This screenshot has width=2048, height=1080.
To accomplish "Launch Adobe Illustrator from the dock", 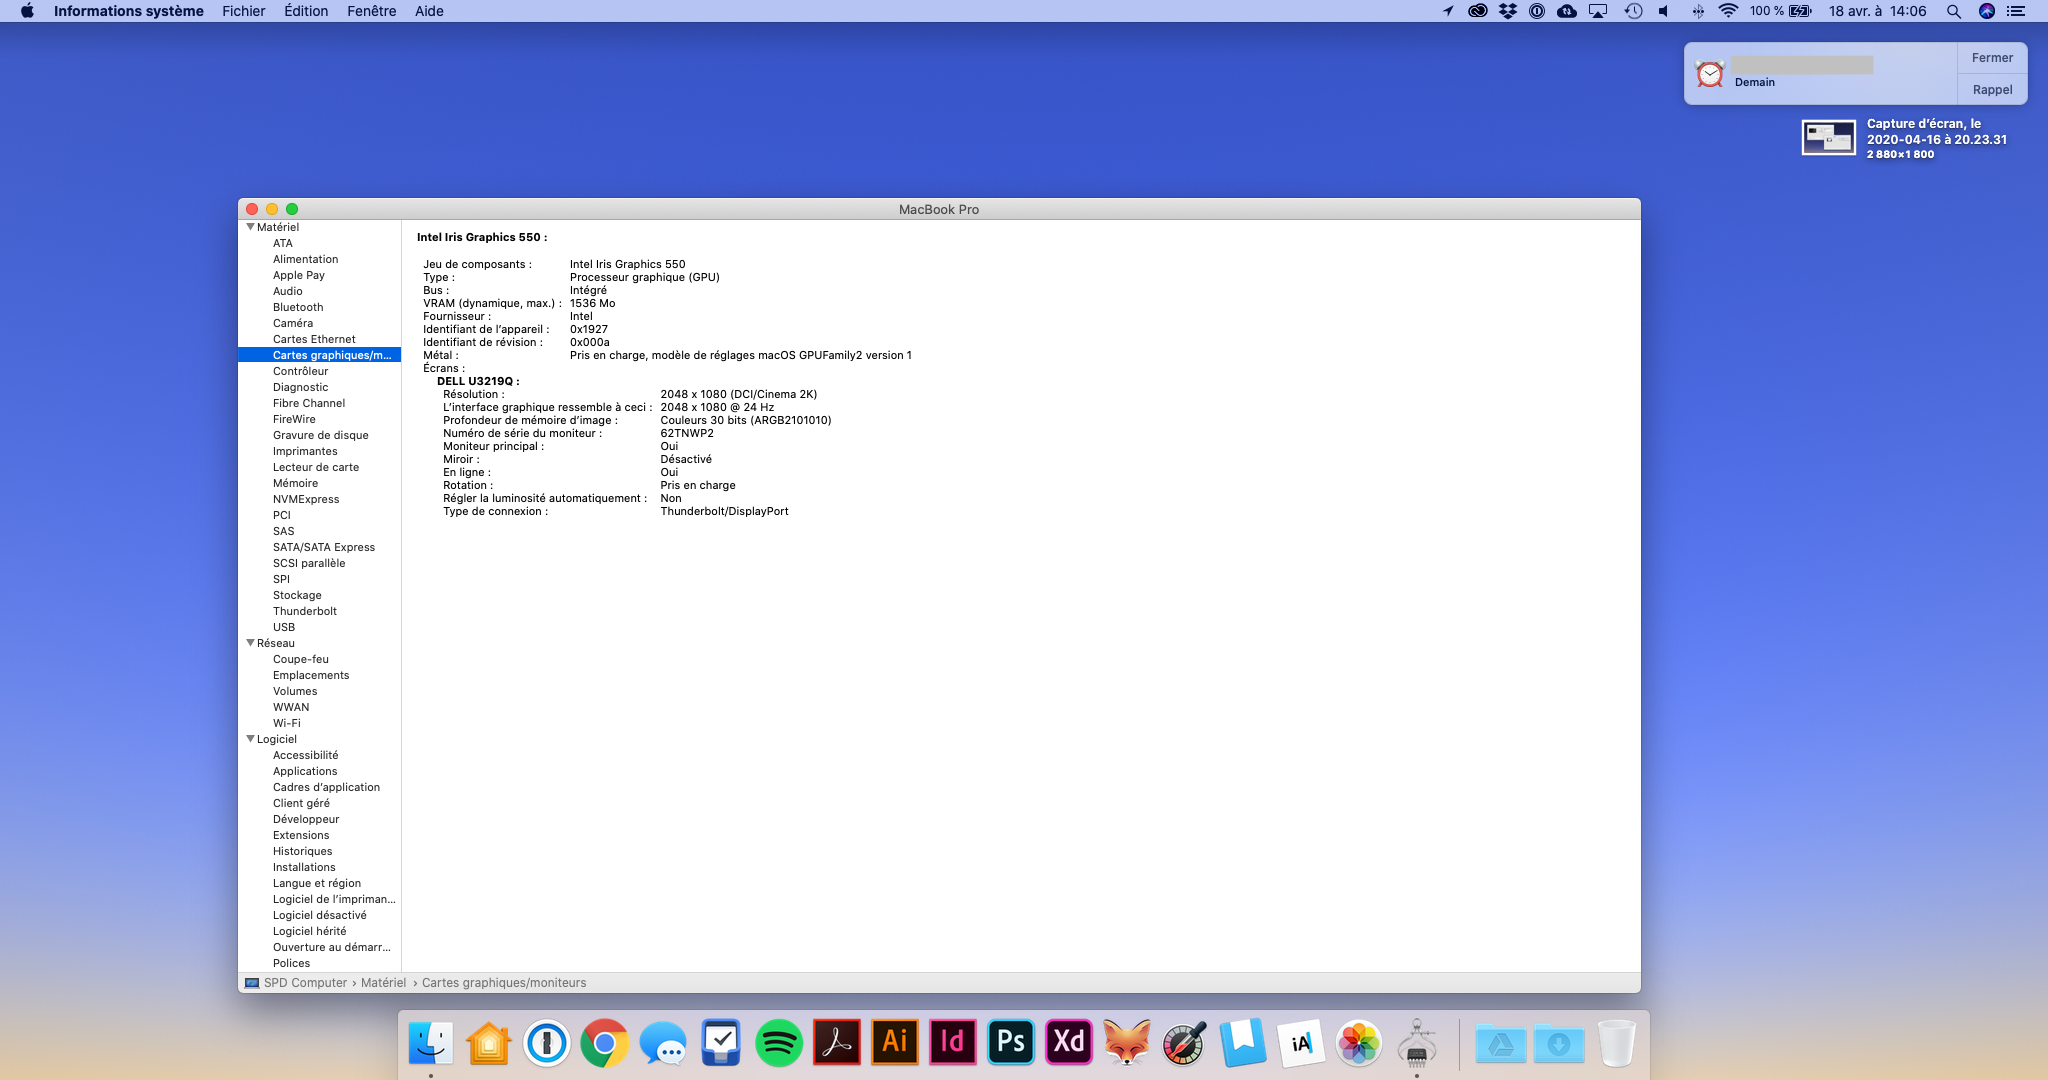I will tap(894, 1044).
